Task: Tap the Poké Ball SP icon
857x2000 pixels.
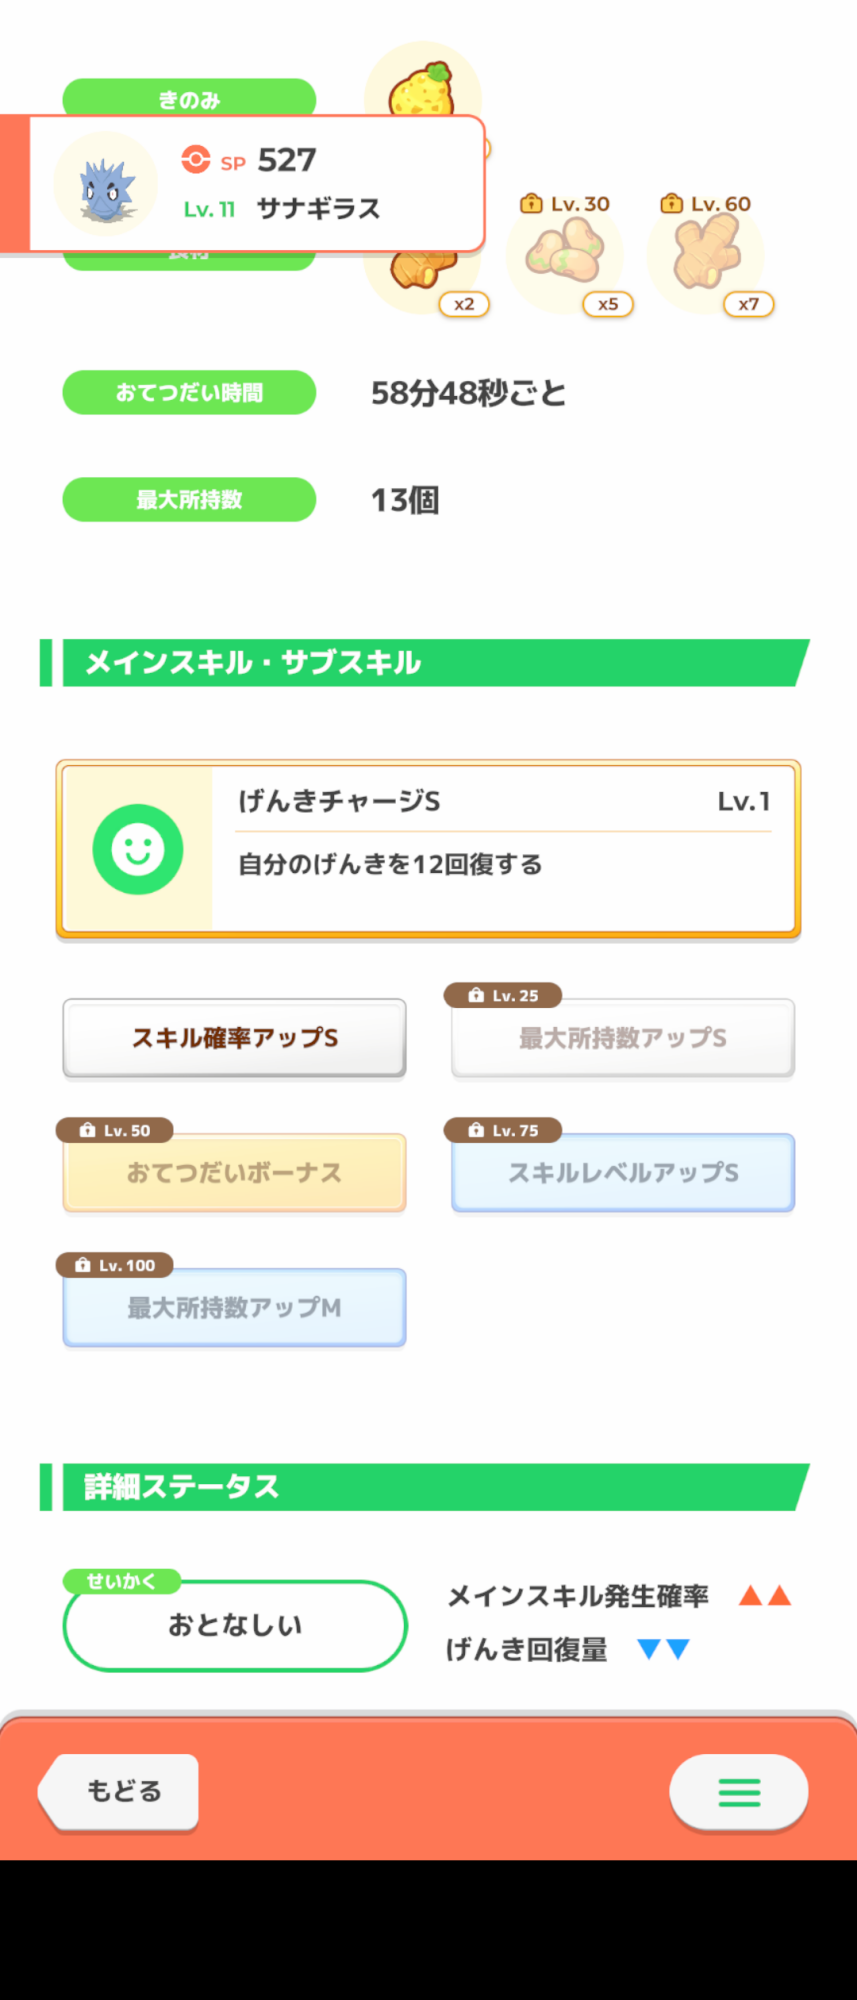Action: tap(196, 159)
